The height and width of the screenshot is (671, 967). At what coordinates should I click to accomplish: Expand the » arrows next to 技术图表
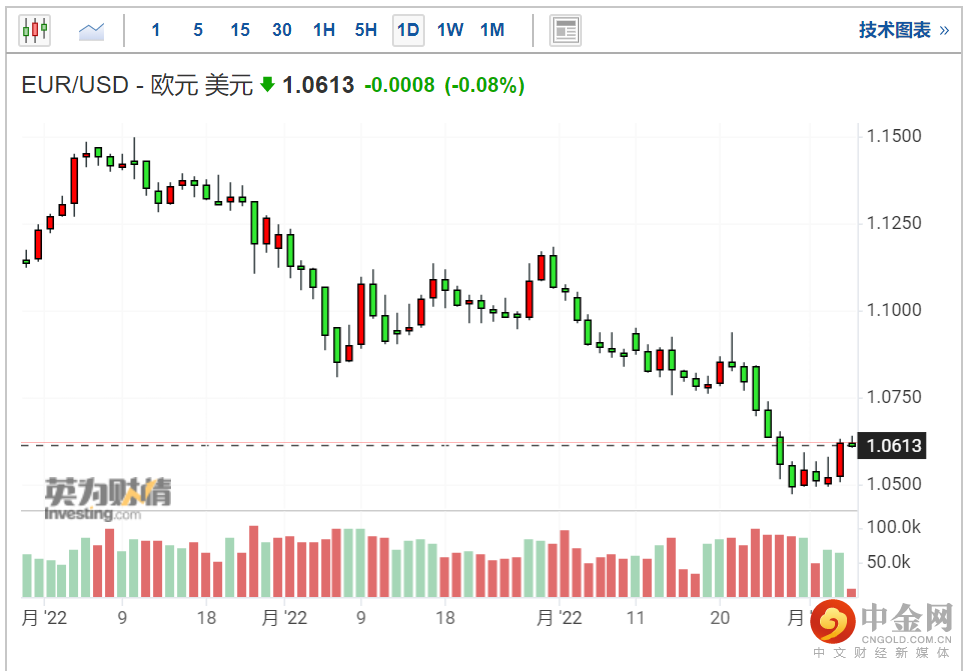(x=944, y=30)
